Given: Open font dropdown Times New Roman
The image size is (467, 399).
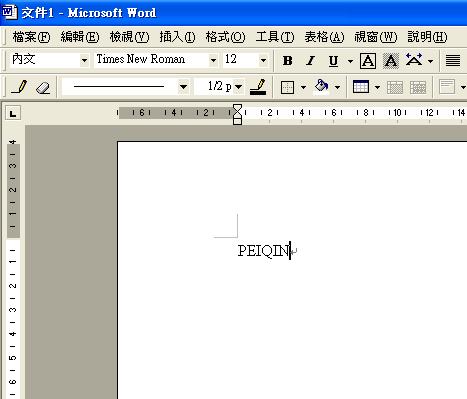Looking at the screenshot, I should pos(213,60).
